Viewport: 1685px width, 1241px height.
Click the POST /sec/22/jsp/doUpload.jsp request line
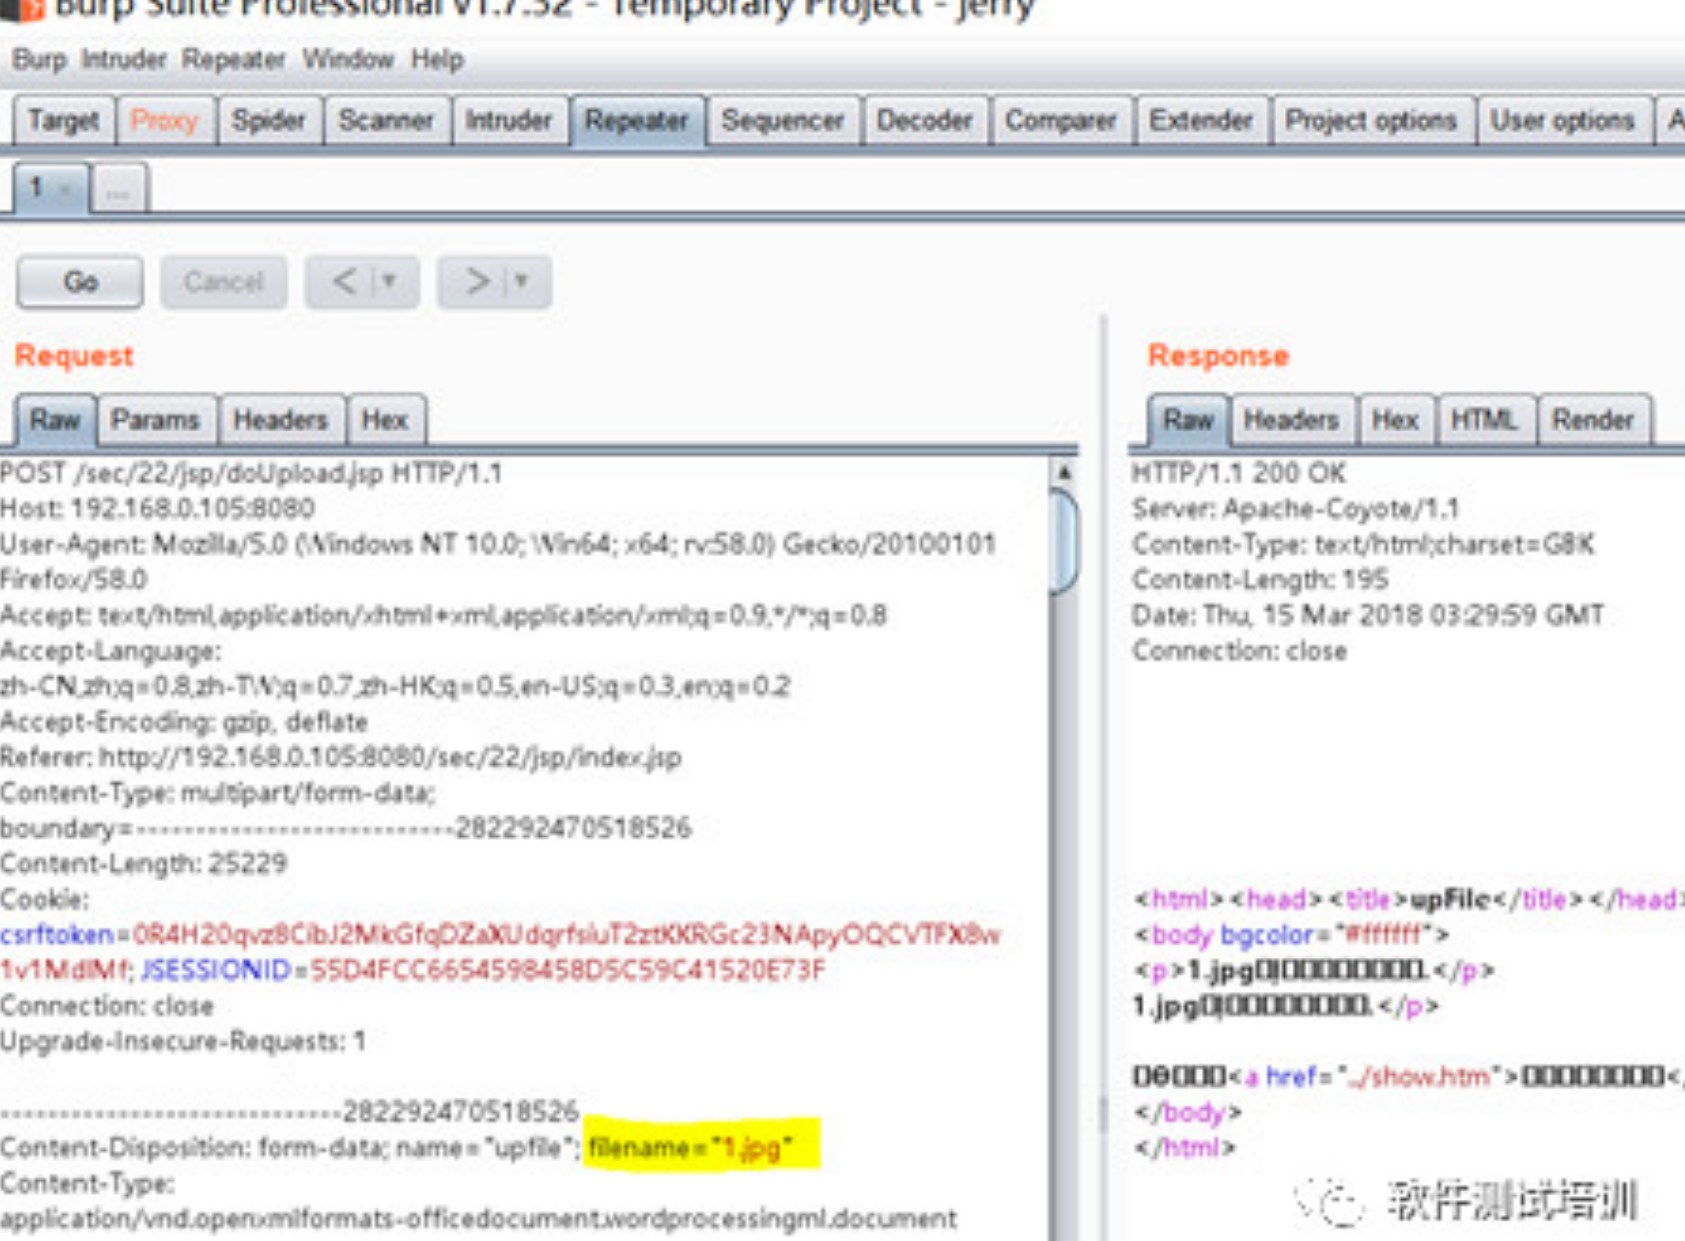(251, 473)
